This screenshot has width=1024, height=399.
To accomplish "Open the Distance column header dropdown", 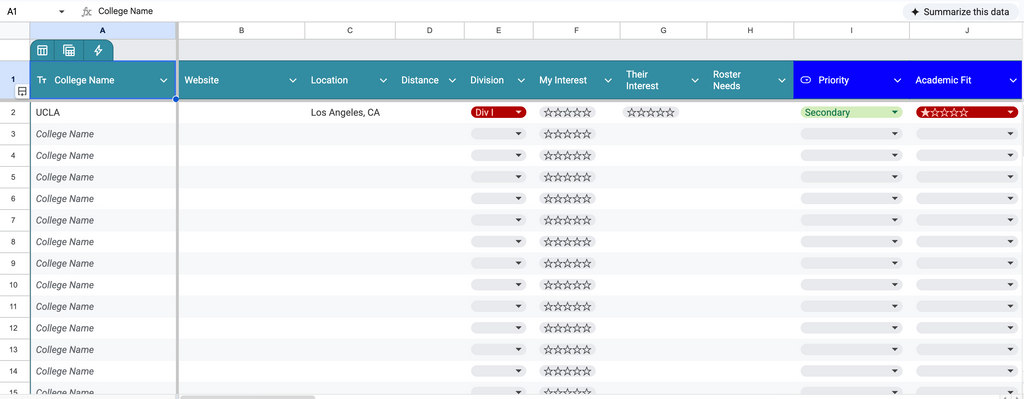I will tap(452, 80).
